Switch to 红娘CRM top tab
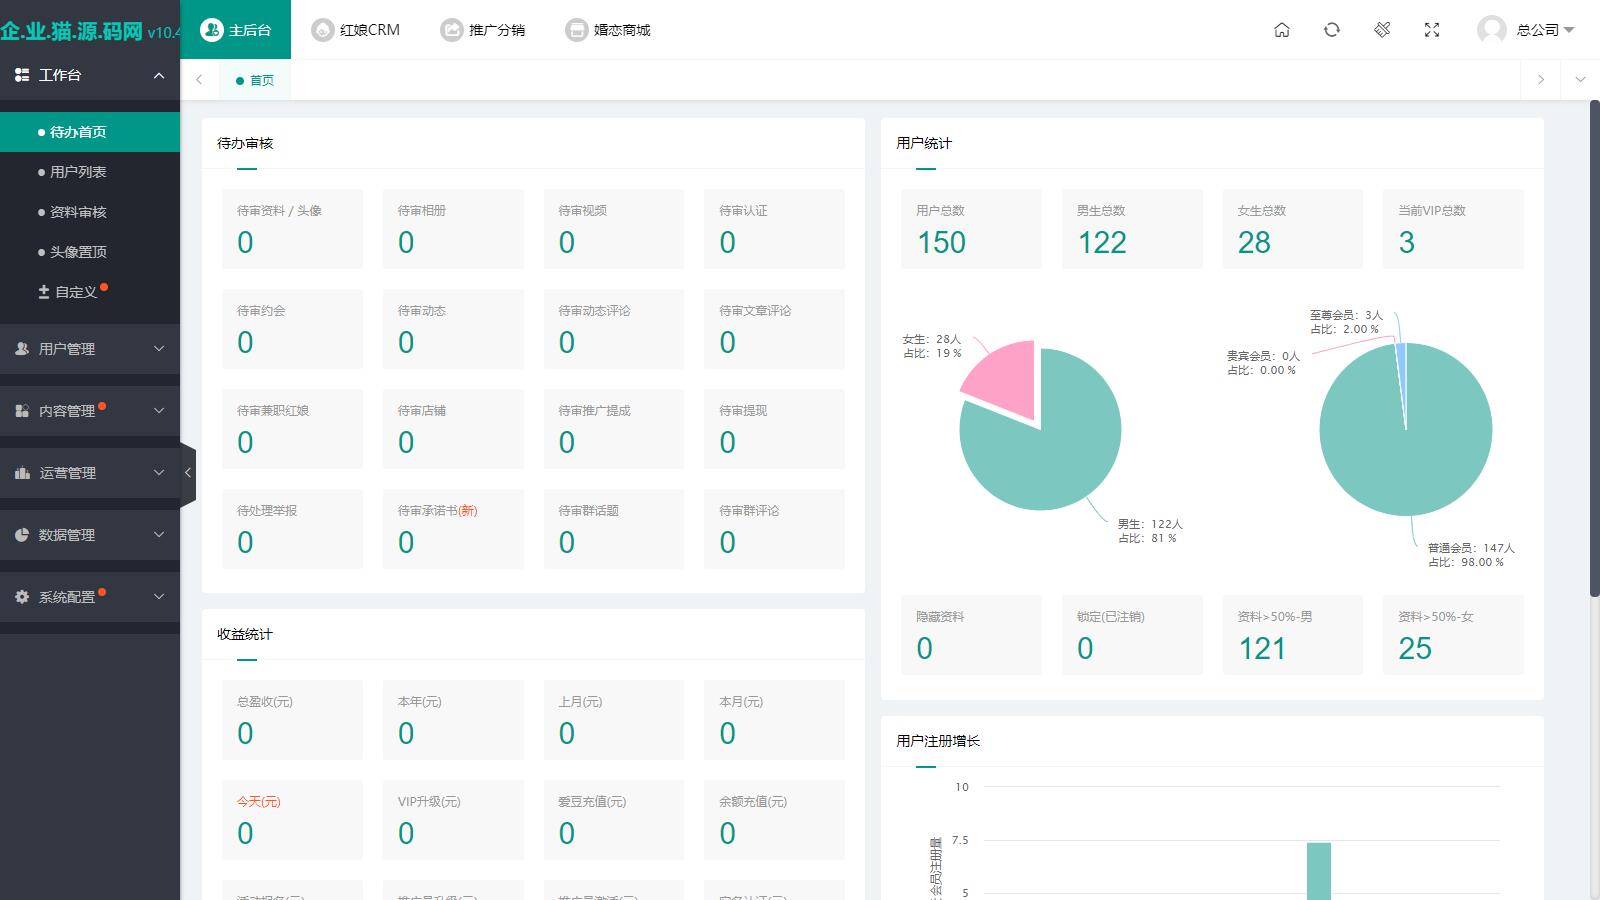Image resolution: width=1600 pixels, height=900 pixels. (x=356, y=30)
